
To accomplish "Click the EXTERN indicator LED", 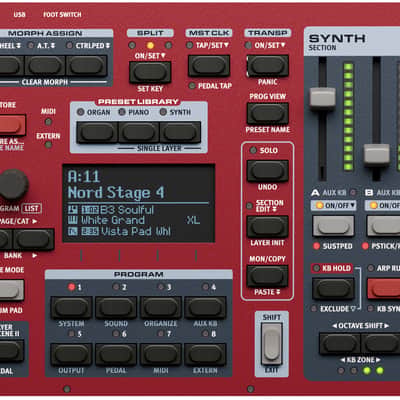I will (48, 145).
